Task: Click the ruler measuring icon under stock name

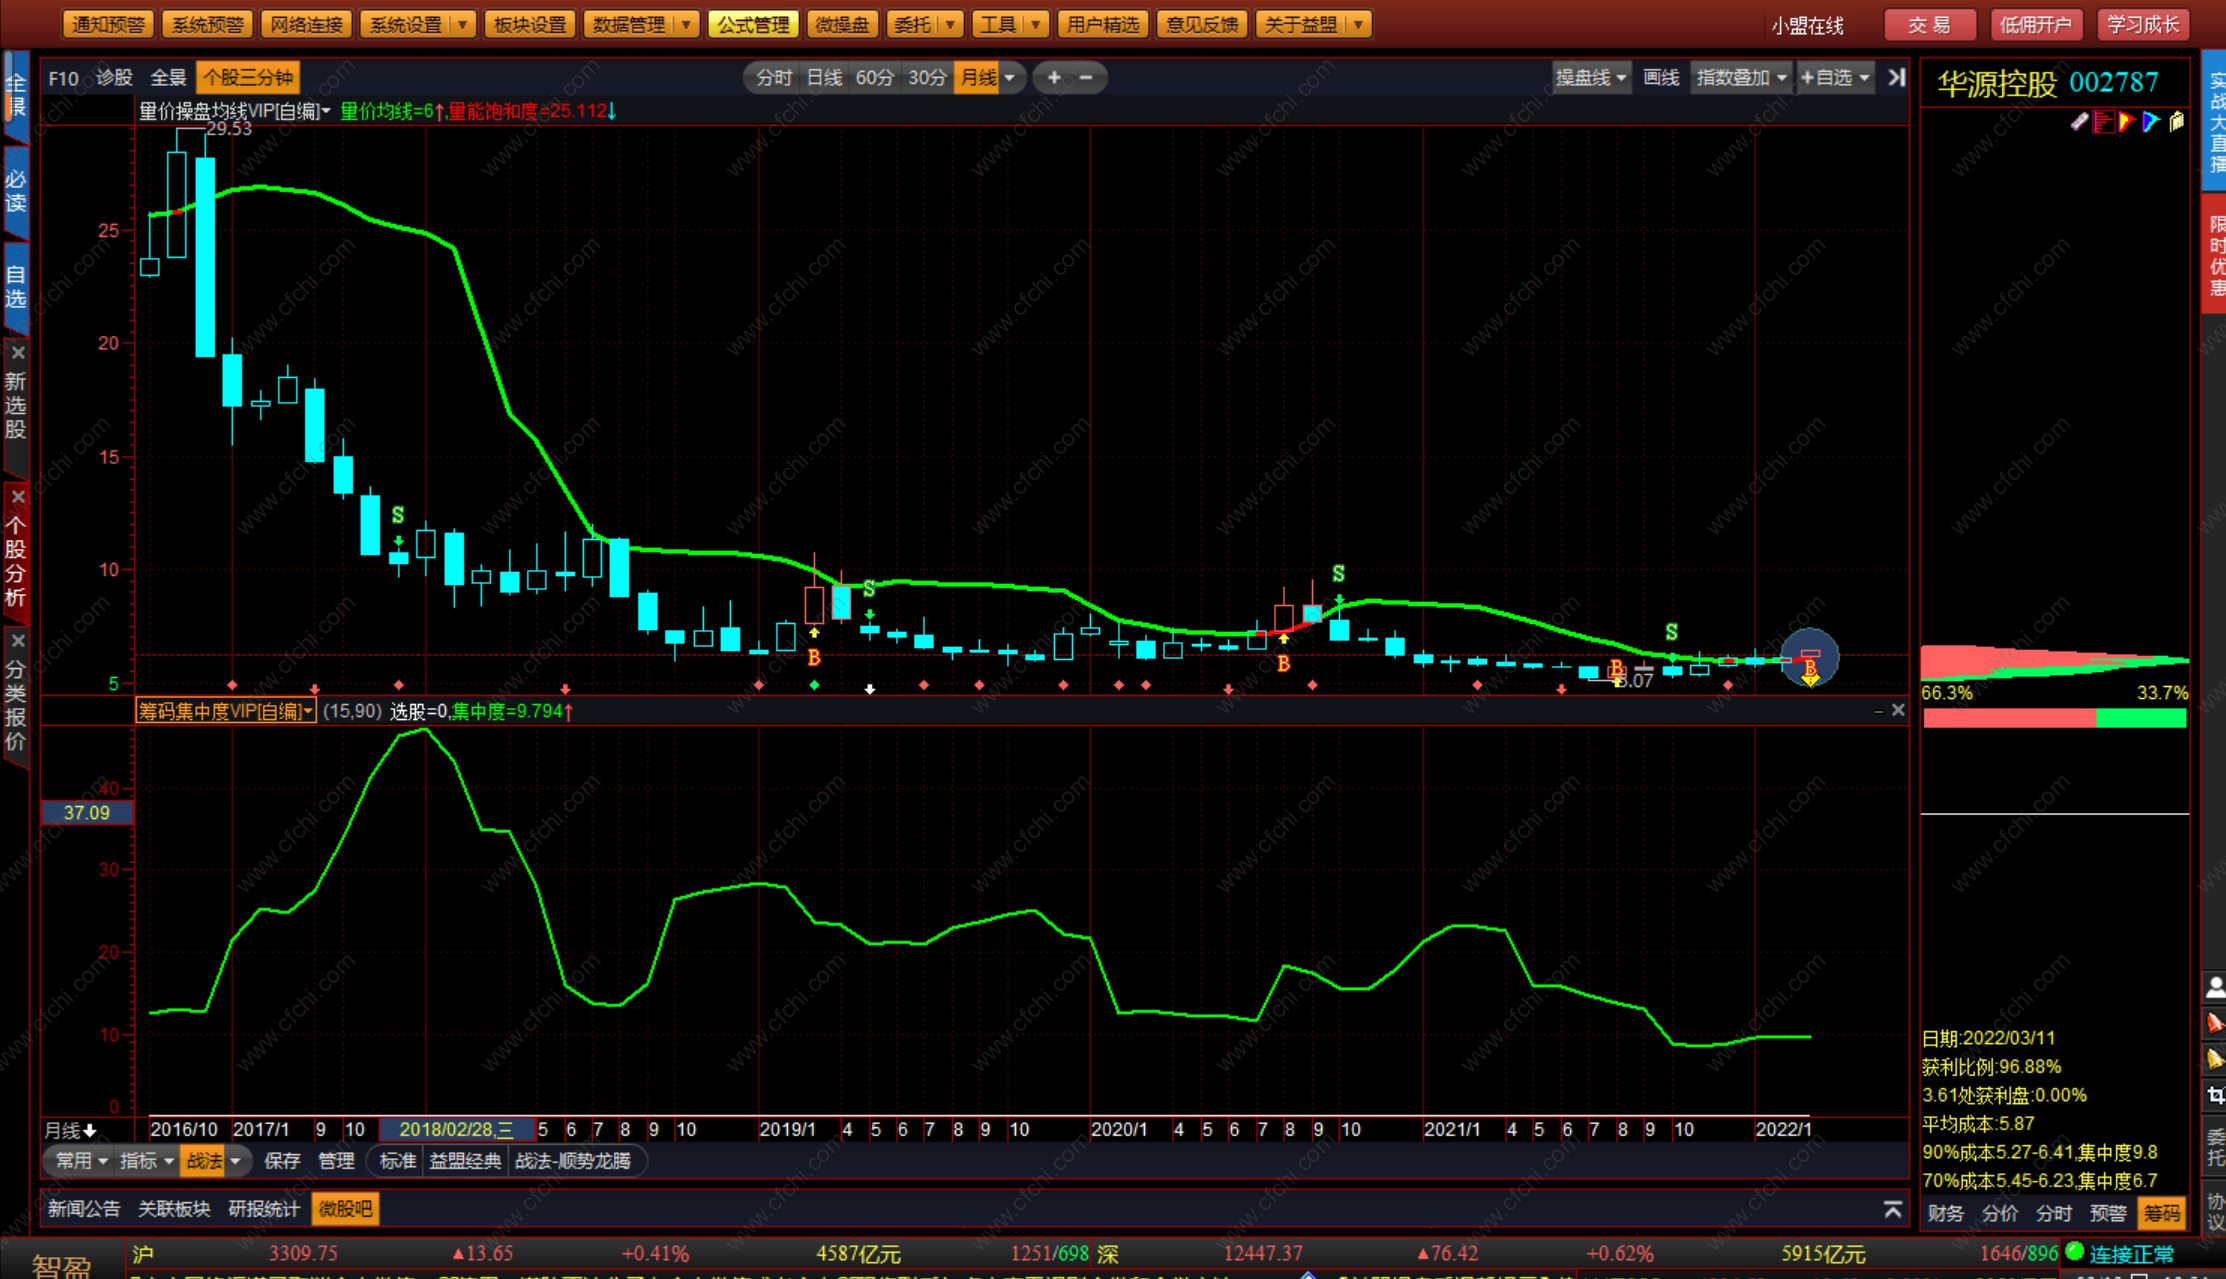Action: click(x=2079, y=122)
